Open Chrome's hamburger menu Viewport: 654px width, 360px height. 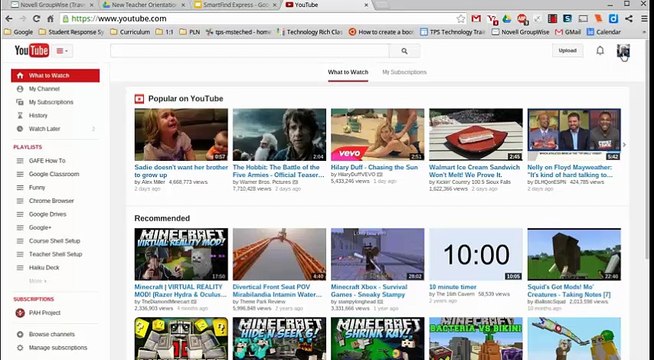tap(644, 19)
